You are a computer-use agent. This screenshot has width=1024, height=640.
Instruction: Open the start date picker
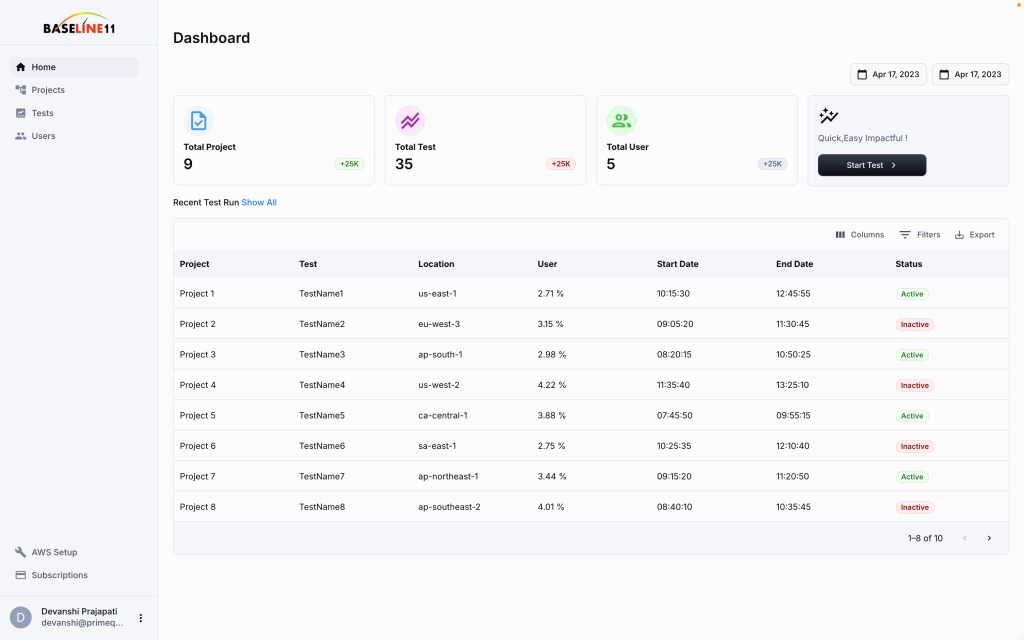point(888,74)
